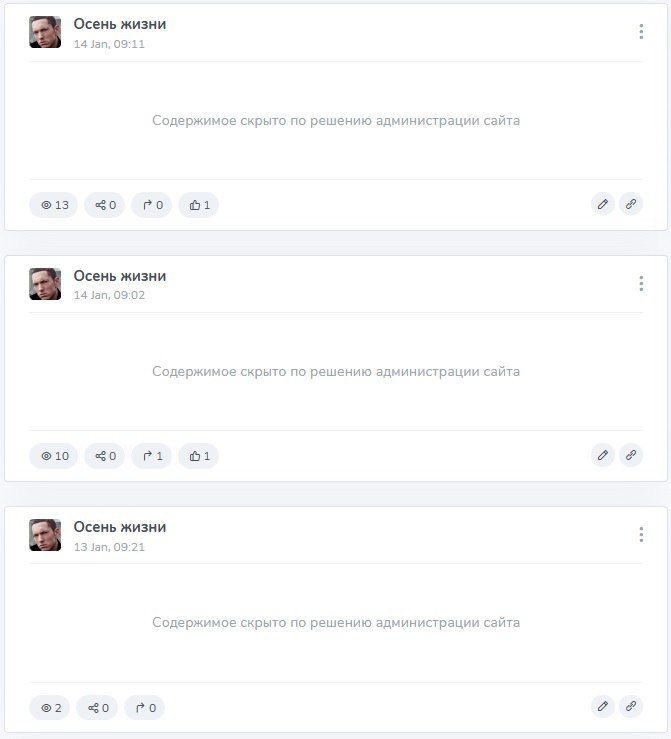
Task: Click views counter showing 13
Action: 53,205
